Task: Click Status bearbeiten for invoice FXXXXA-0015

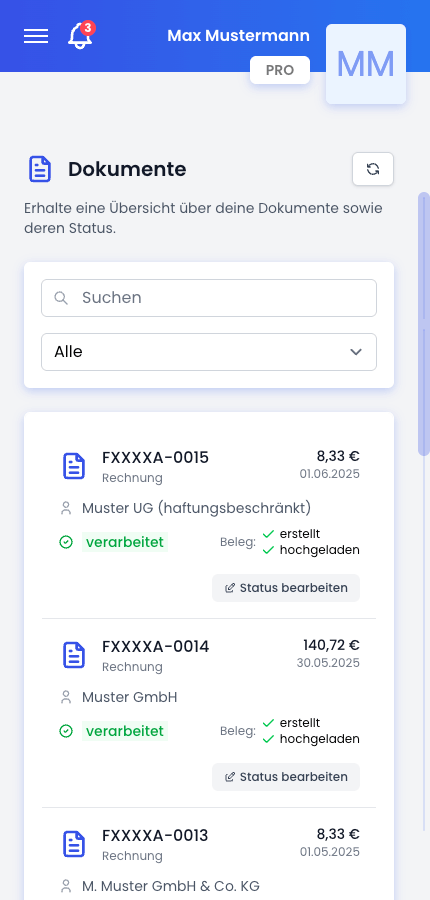Action: click(x=286, y=588)
